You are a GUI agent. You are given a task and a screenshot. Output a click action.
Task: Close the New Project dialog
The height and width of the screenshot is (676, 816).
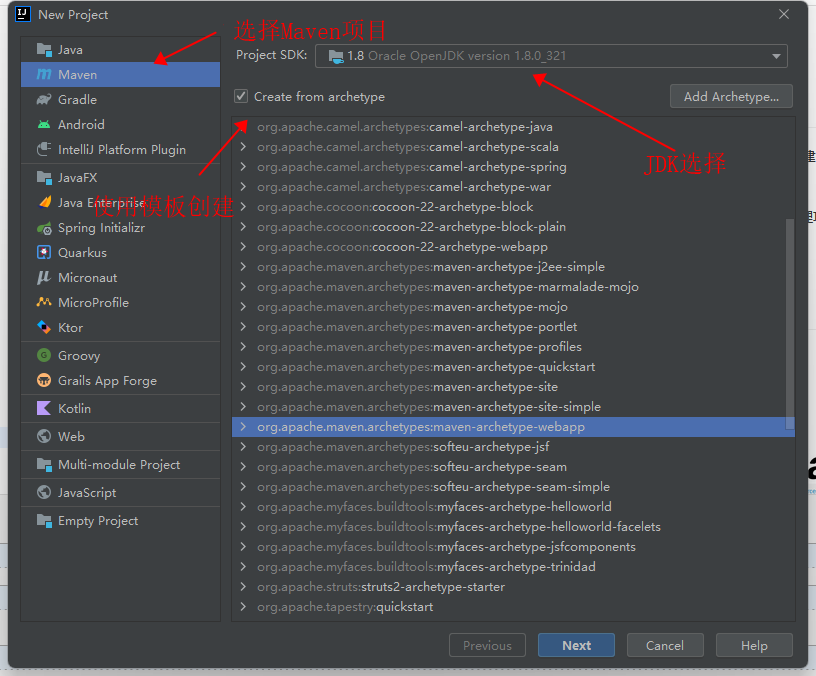[x=784, y=15]
